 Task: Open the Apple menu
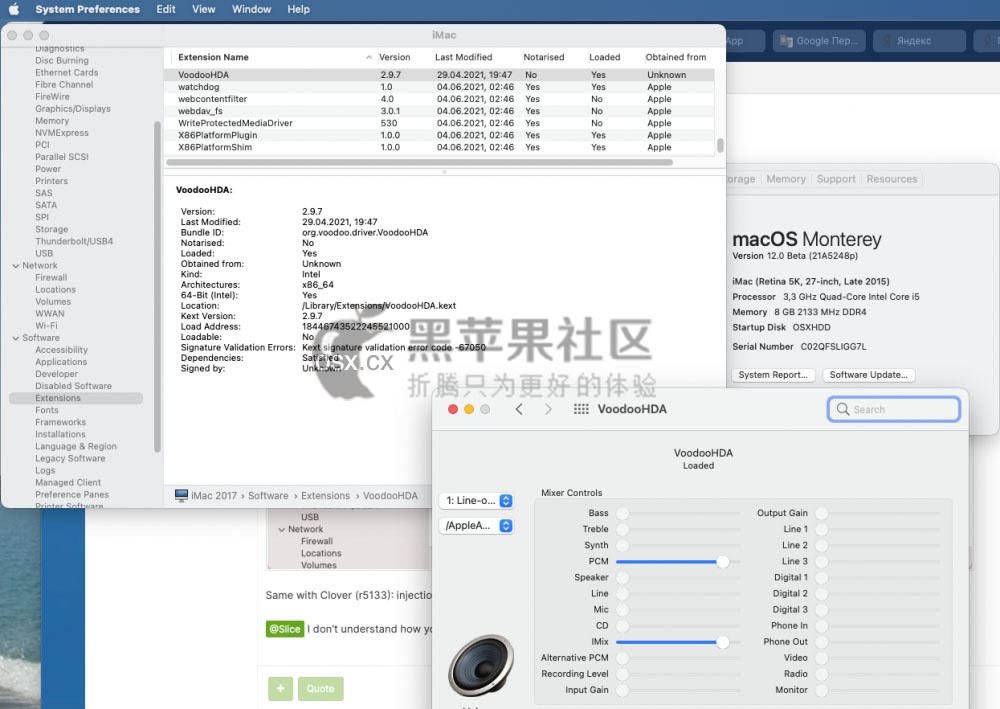click(13, 9)
